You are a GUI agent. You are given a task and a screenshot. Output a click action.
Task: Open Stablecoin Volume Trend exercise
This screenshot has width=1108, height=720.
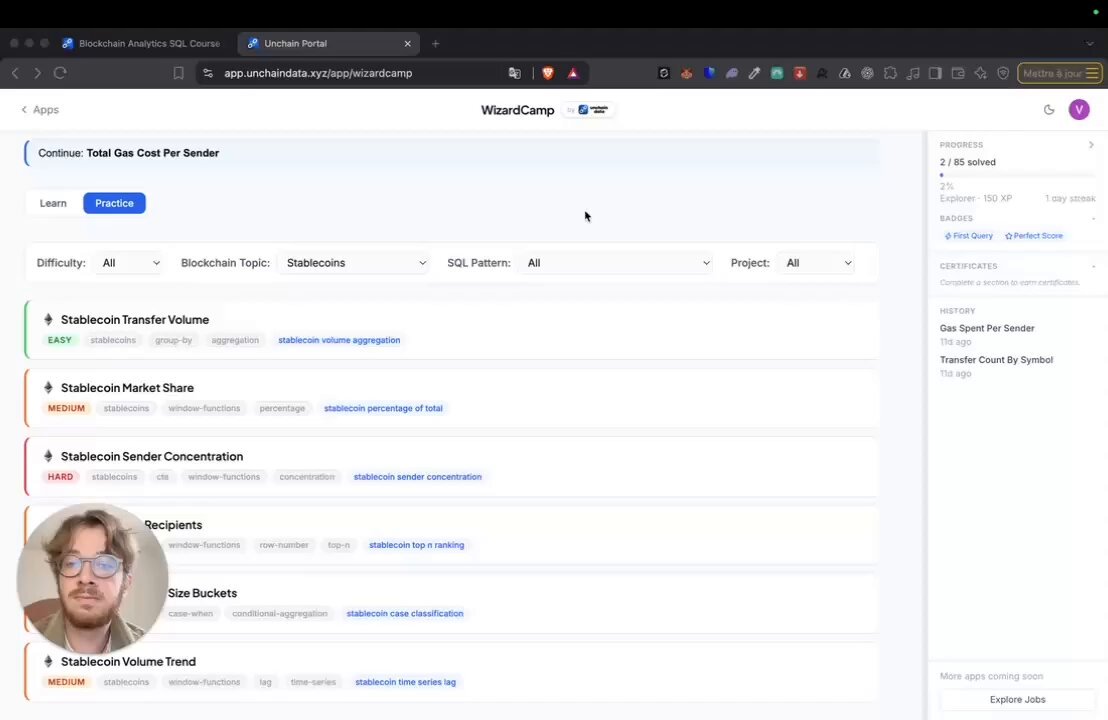tap(452, 671)
